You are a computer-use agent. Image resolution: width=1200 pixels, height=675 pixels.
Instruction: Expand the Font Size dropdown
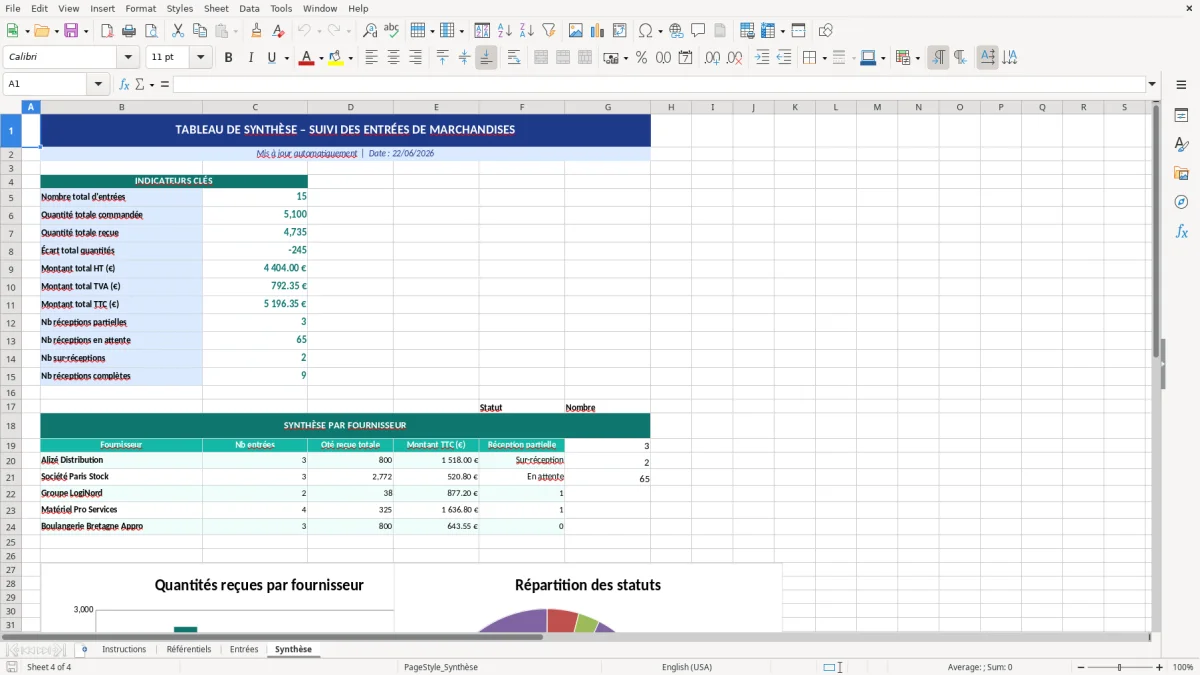point(201,58)
